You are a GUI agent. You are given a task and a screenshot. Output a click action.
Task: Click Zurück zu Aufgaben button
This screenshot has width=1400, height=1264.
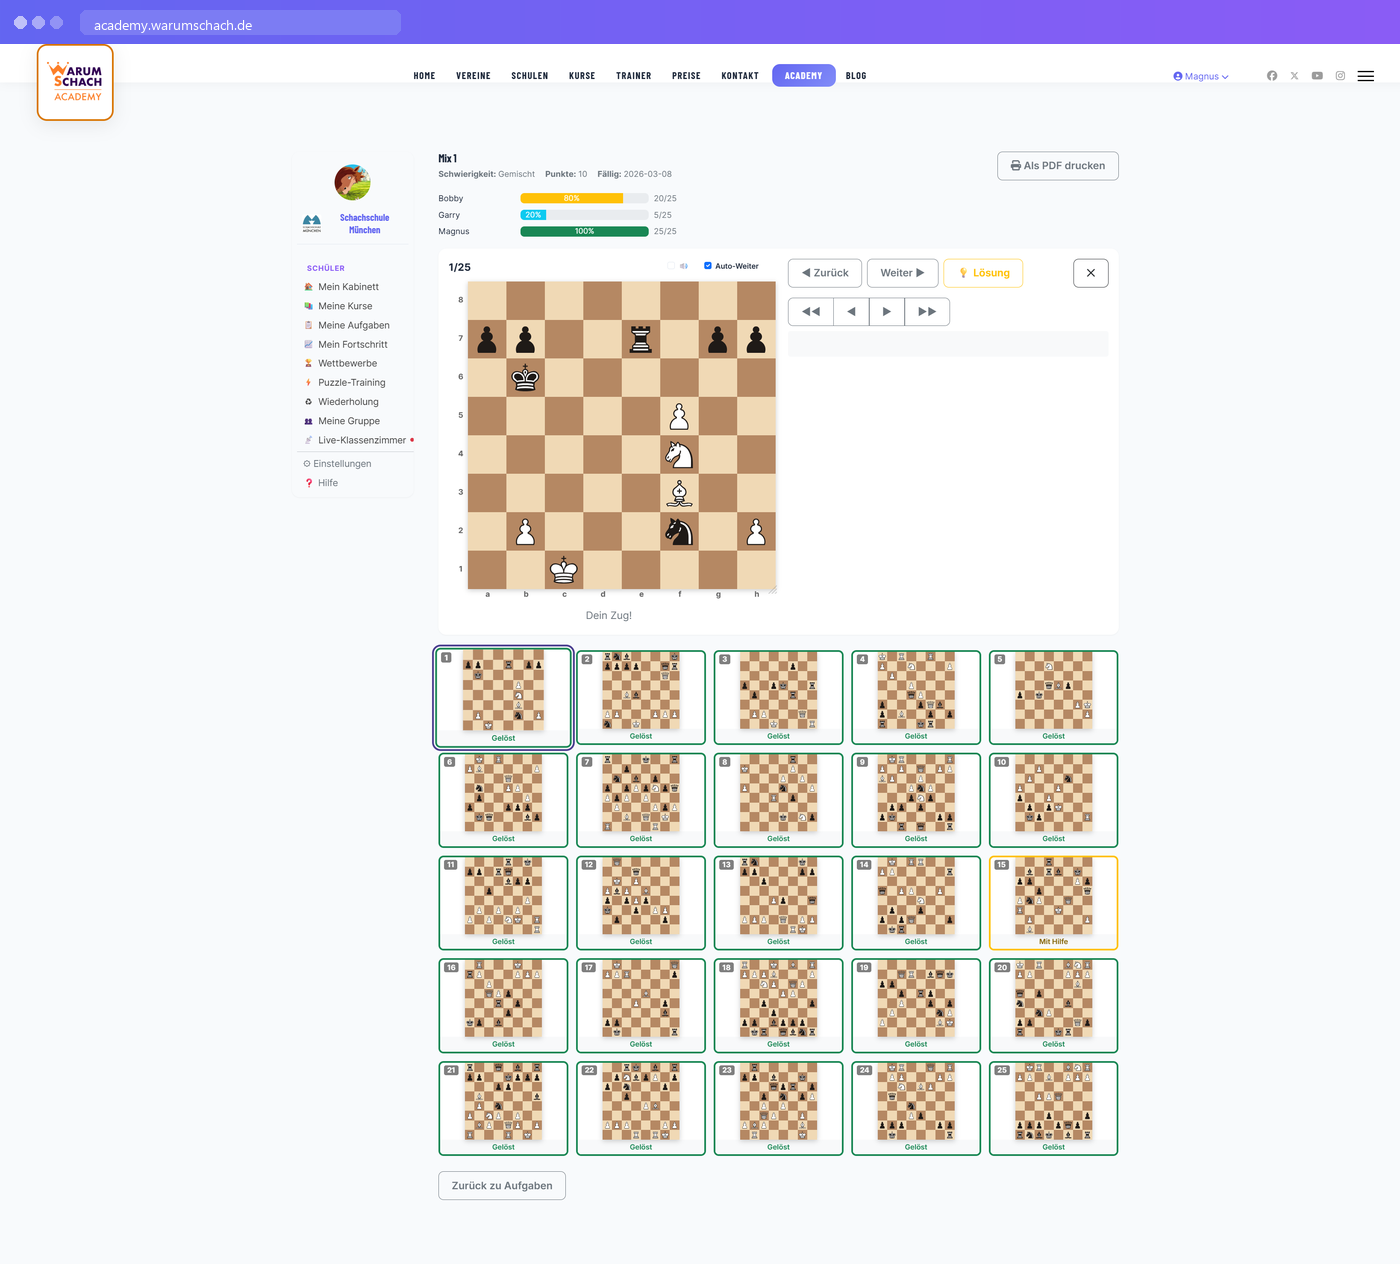click(502, 1186)
